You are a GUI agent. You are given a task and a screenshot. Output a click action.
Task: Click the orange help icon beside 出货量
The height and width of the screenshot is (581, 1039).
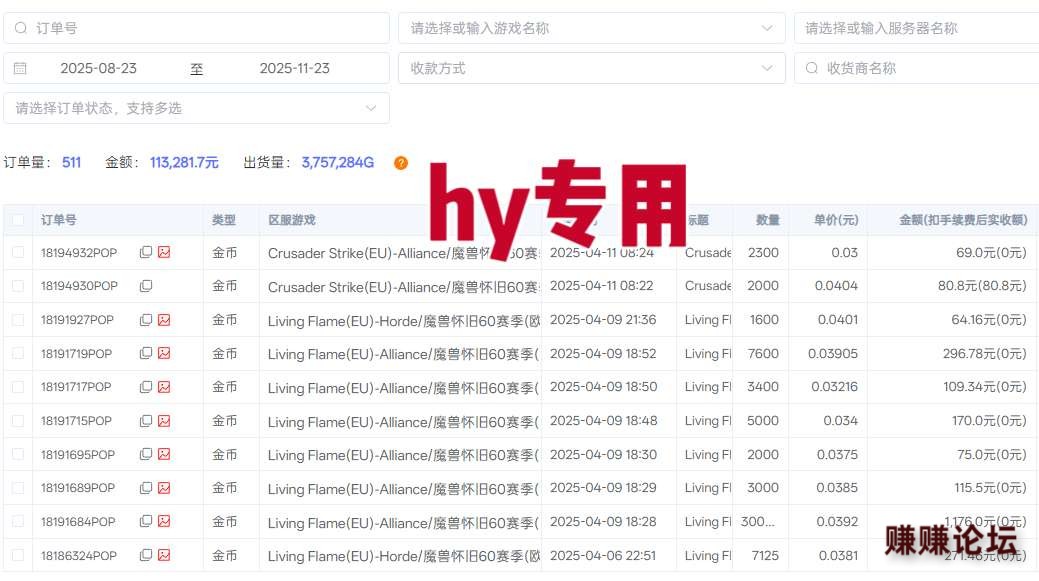click(401, 163)
